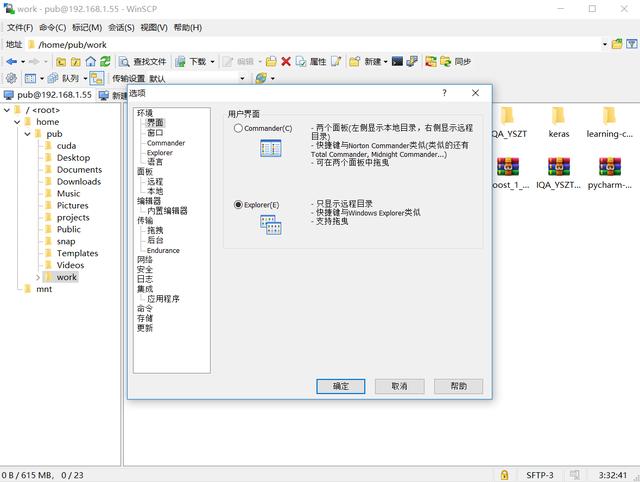Screen dimensions: 640x482
Task: Go to the home directory
Action: pos(91,62)
